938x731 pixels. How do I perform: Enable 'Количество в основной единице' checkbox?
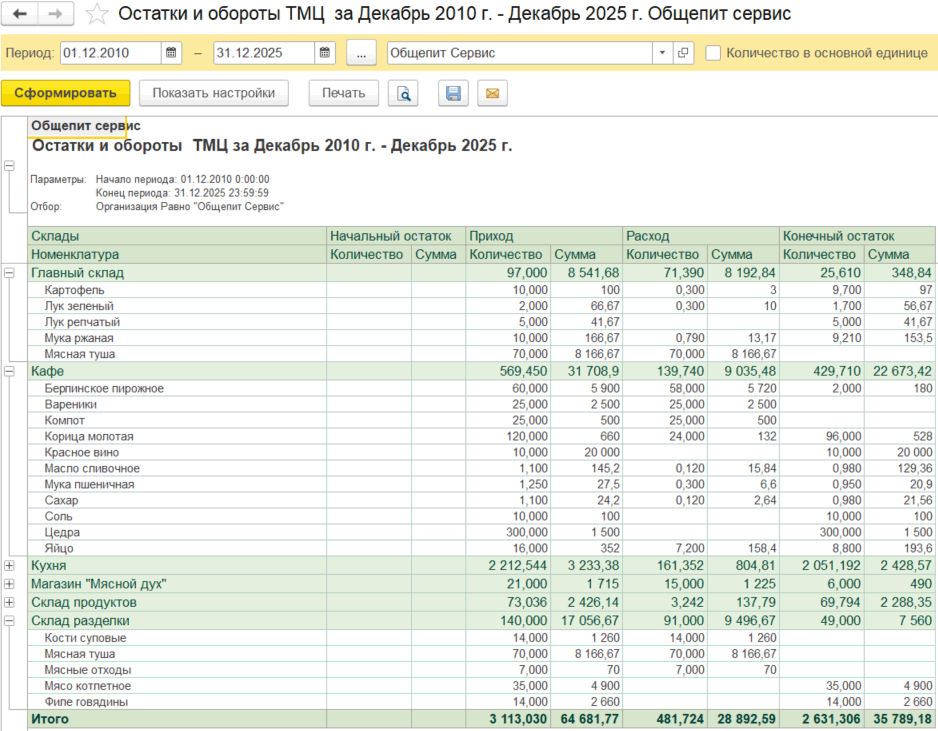pos(713,53)
